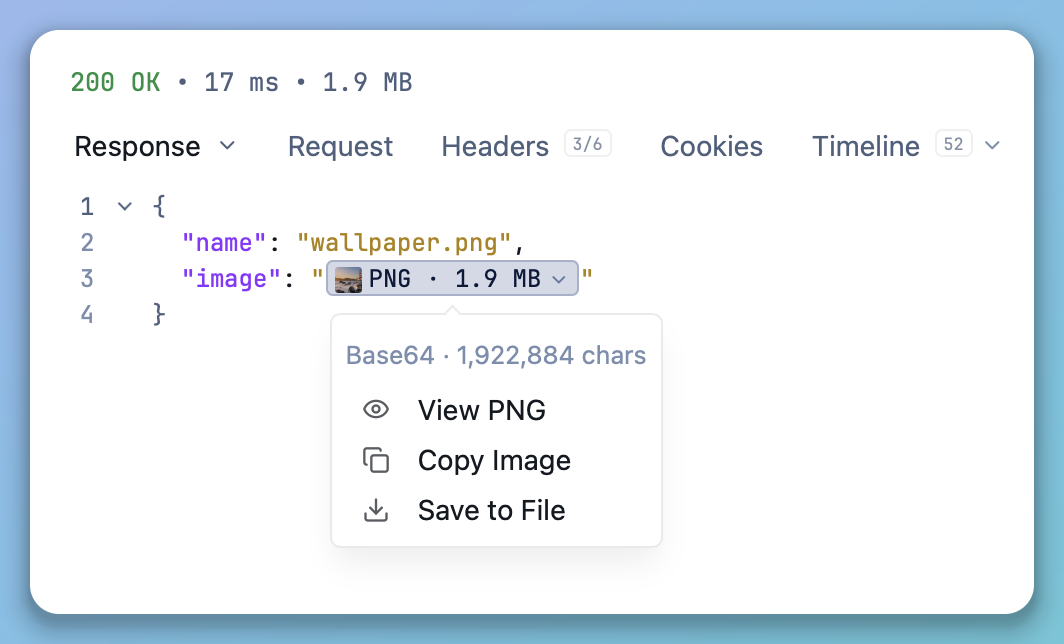The width and height of the screenshot is (1064, 644).
Task: Click the 200 OK status text
Action: click(115, 83)
